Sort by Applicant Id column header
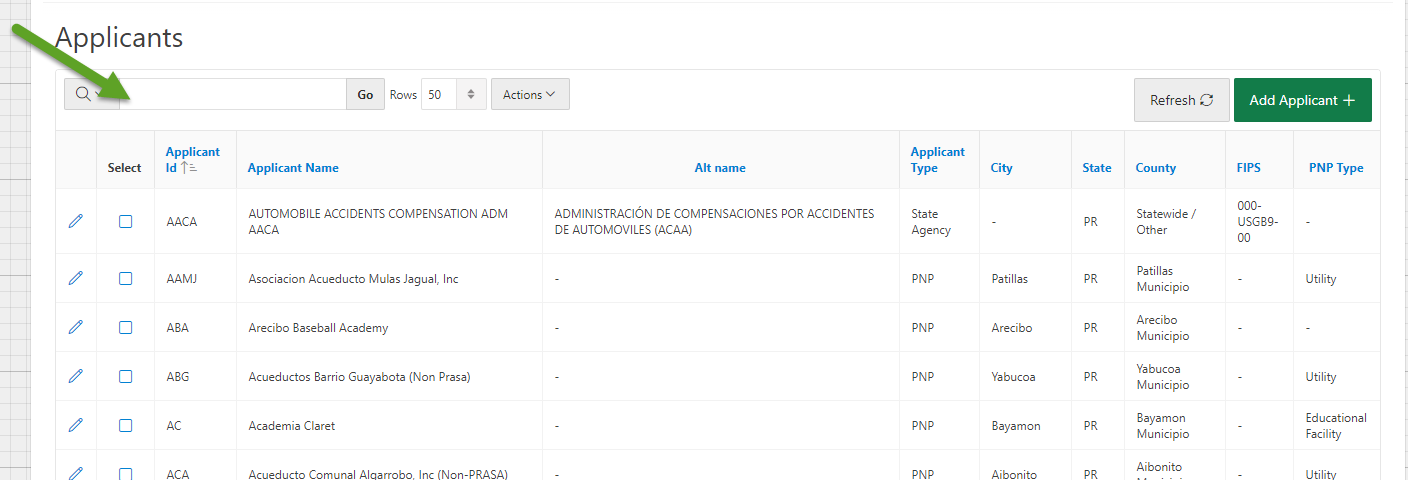 coord(193,159)
